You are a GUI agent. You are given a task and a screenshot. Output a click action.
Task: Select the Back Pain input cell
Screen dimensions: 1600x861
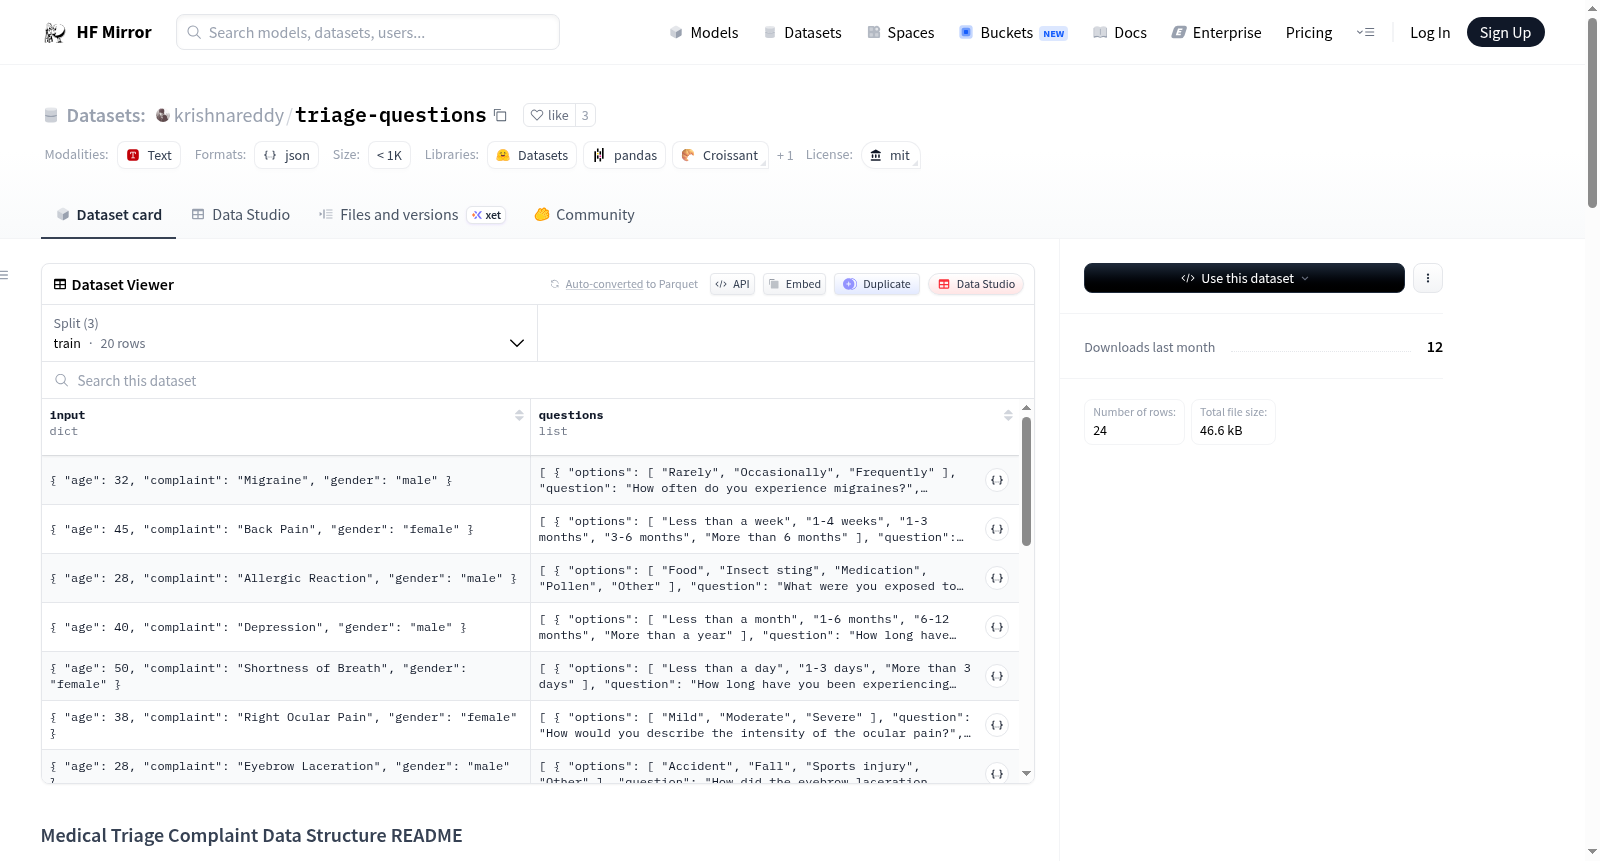point(286,529)
